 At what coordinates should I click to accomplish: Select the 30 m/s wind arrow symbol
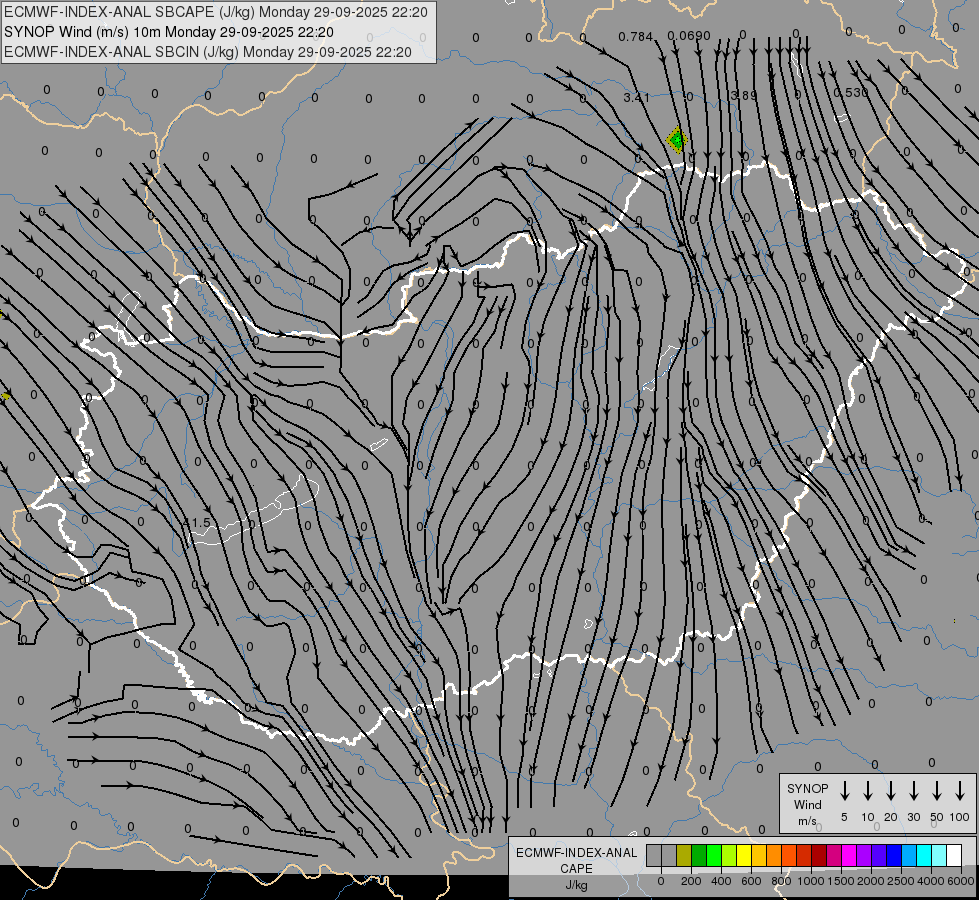click(x=914, y=791)
